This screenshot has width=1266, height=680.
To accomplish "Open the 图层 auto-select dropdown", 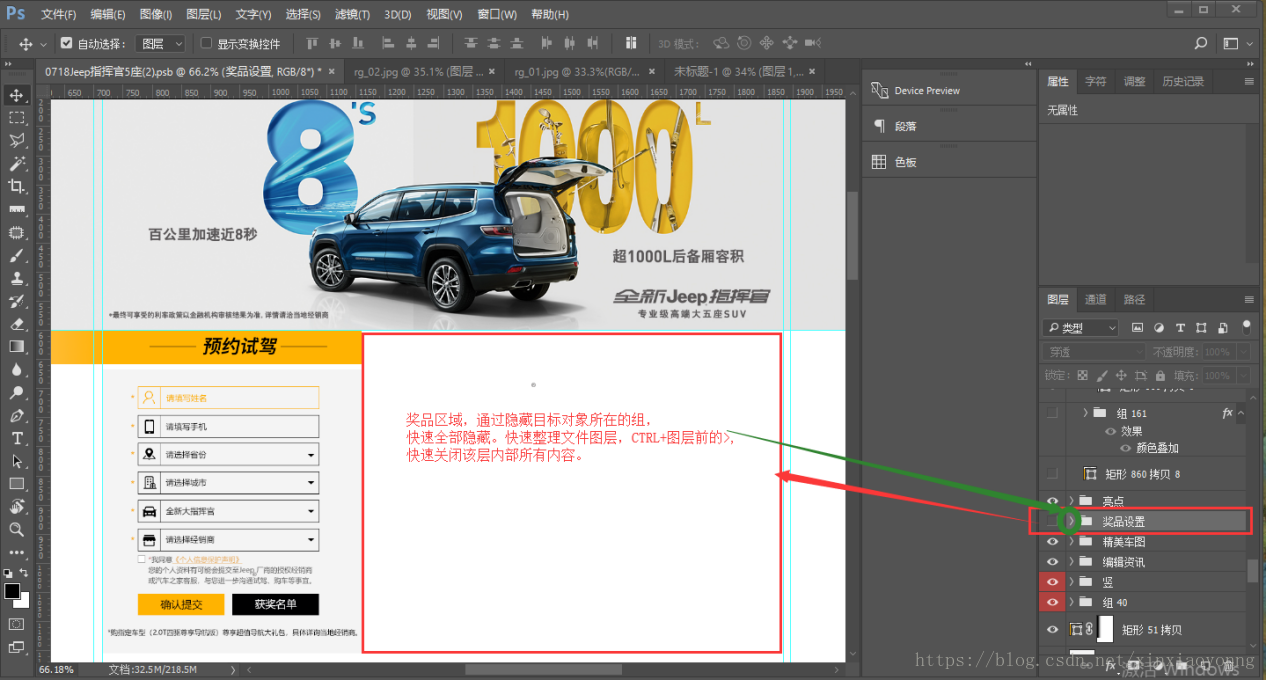I will click(x=161, y=44).
